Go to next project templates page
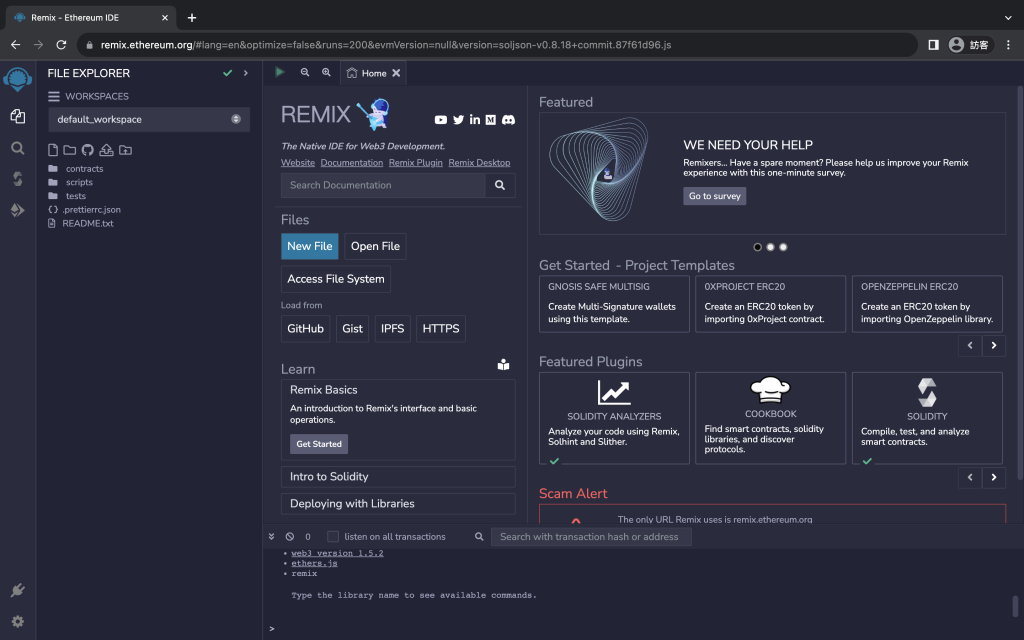This screenshot has height=640, width=1024. click(993, 345)
